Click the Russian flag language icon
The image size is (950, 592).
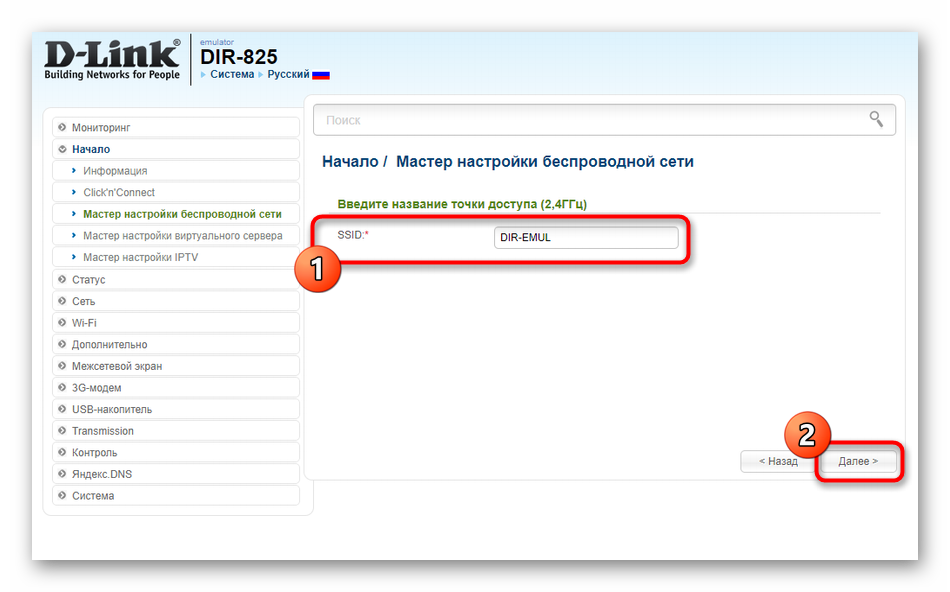[321, 75]
